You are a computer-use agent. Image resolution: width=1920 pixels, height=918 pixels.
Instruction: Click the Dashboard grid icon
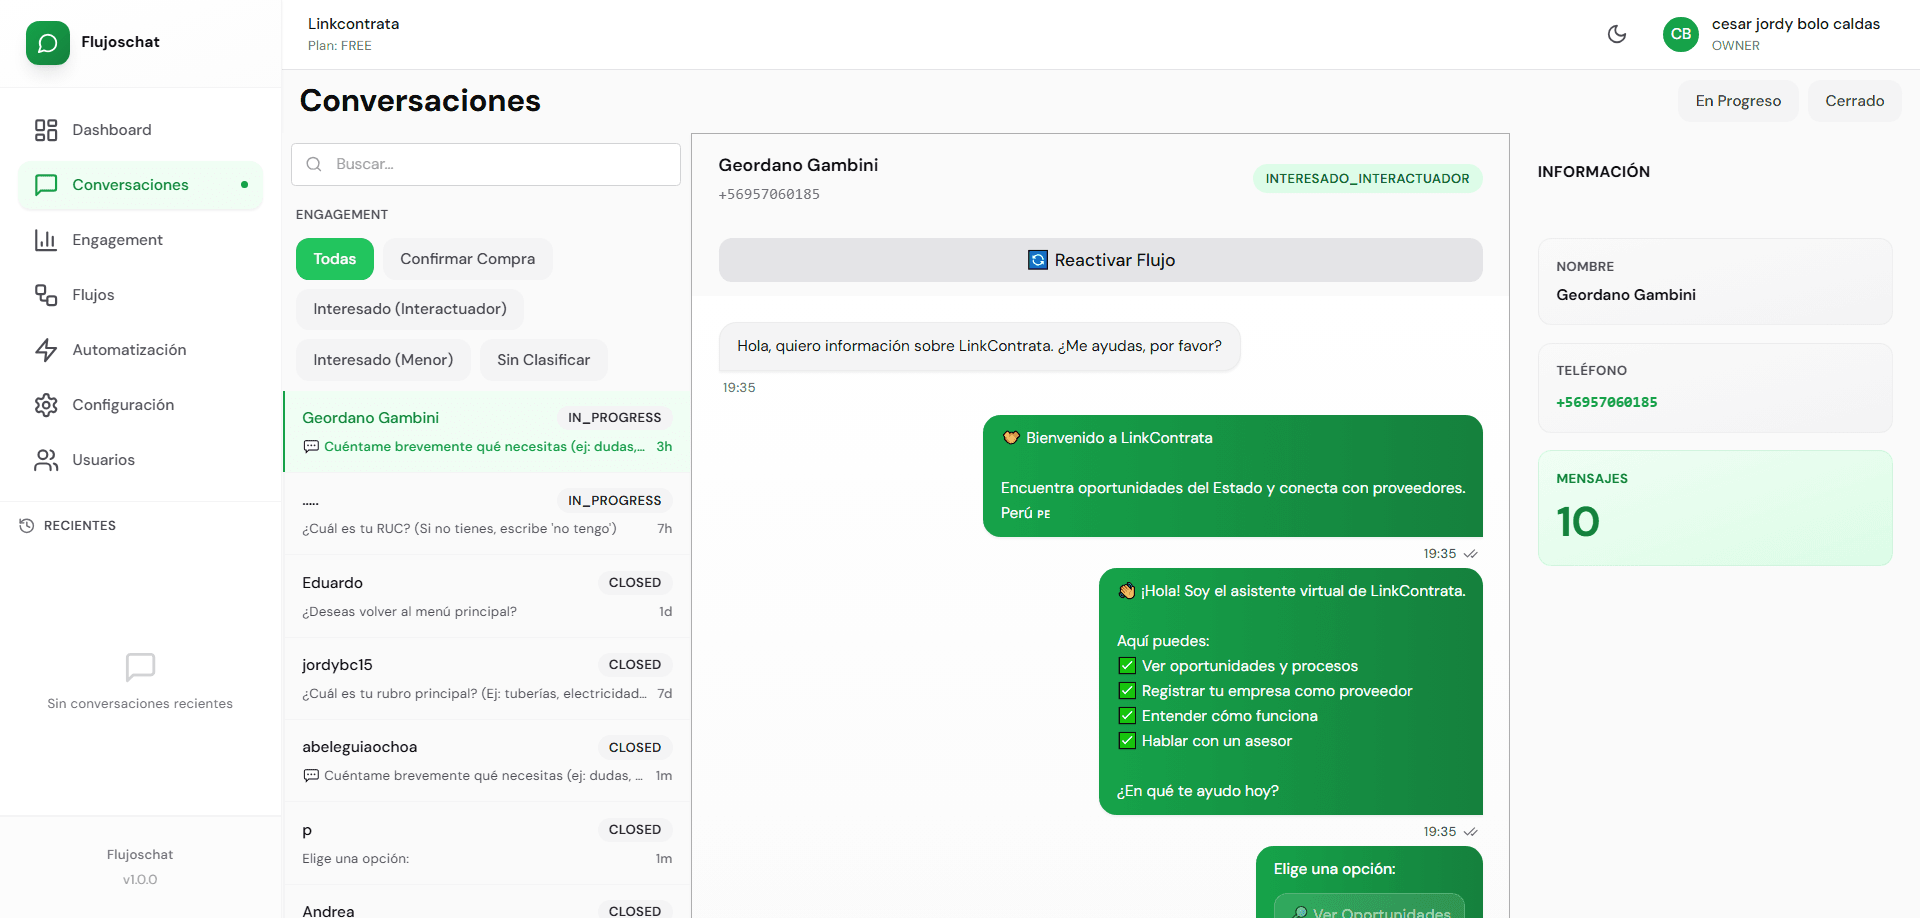[46, 130]
